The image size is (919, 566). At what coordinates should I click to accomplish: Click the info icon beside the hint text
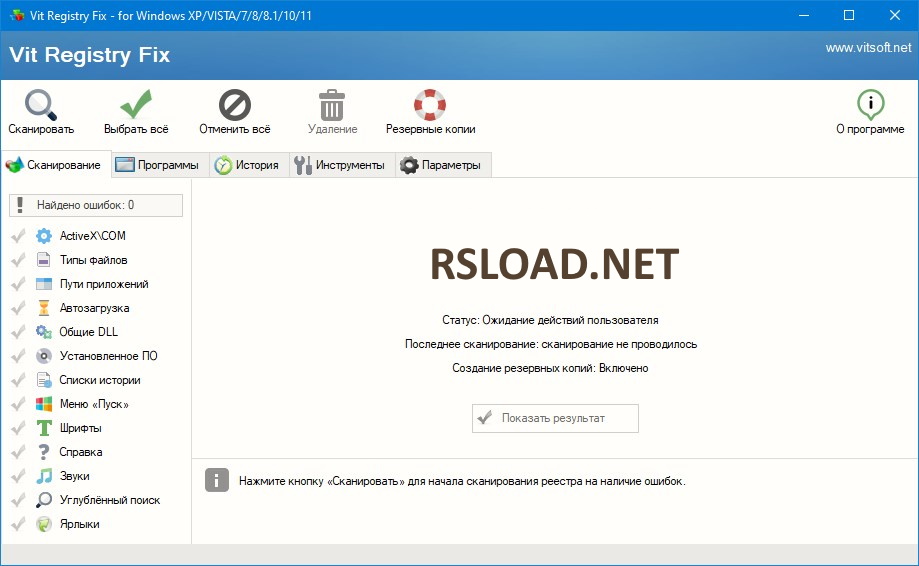tap(217, 480)
